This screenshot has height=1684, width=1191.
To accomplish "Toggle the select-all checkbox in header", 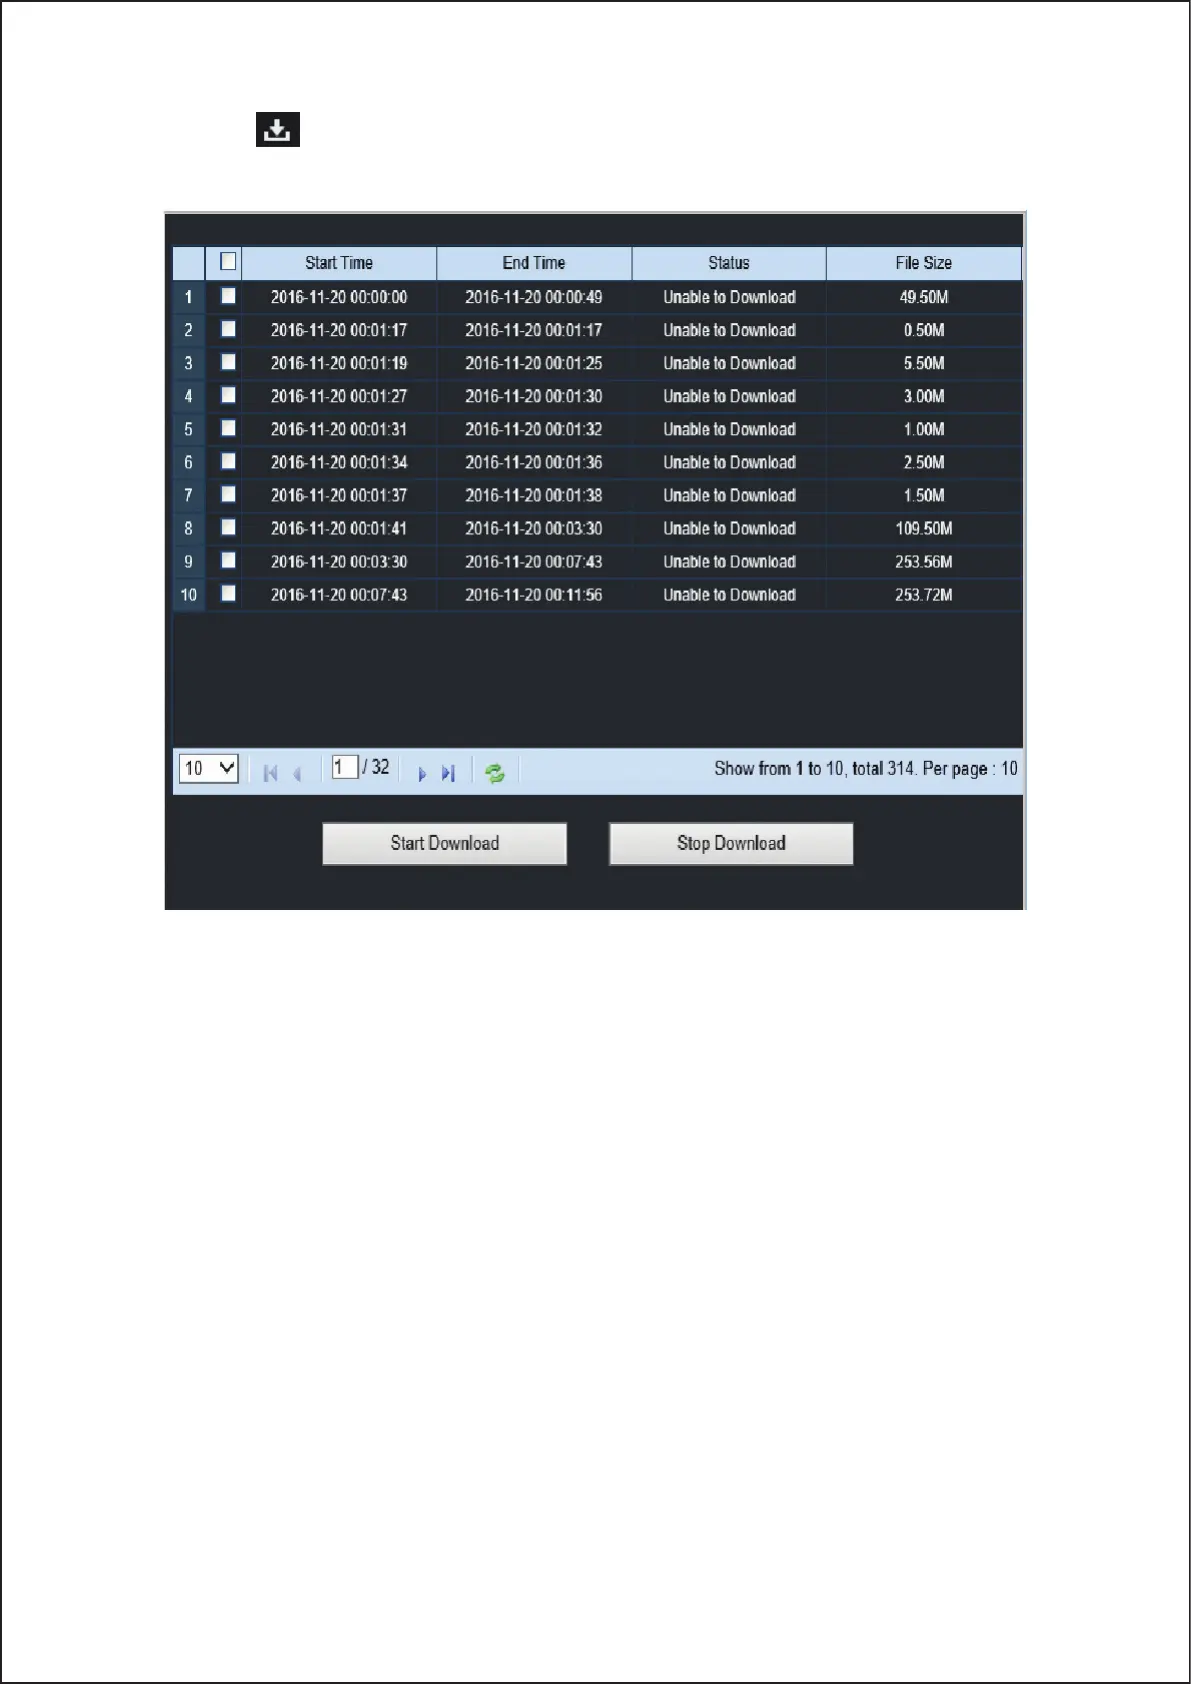I will (228, 262).
